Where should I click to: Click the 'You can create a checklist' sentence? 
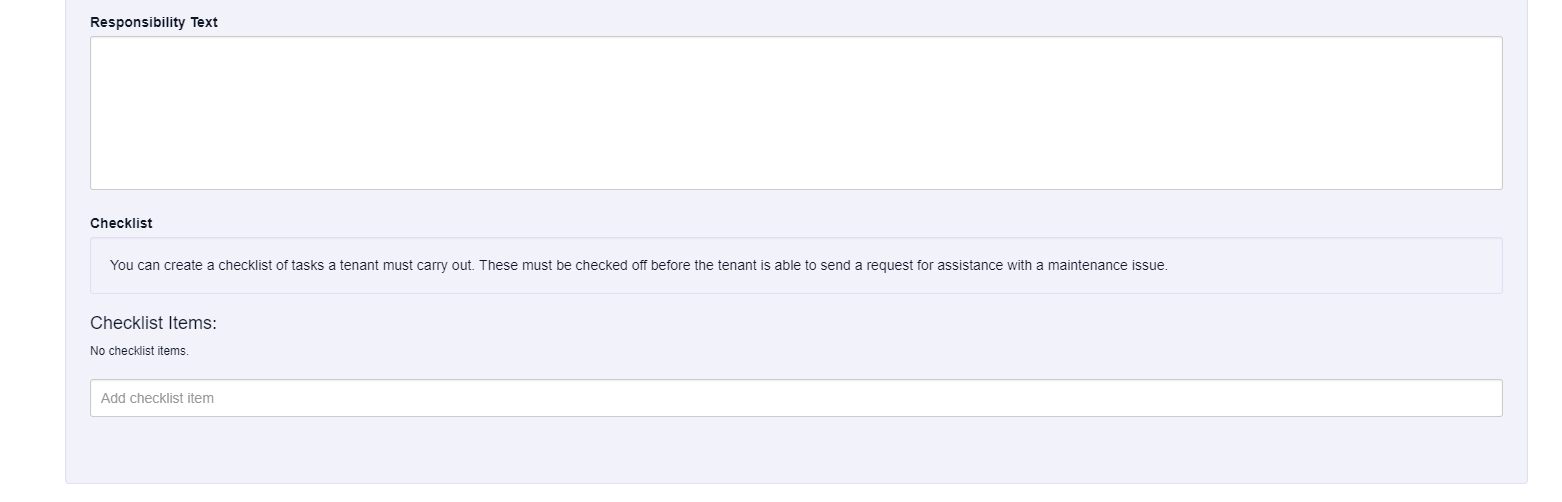292,266
